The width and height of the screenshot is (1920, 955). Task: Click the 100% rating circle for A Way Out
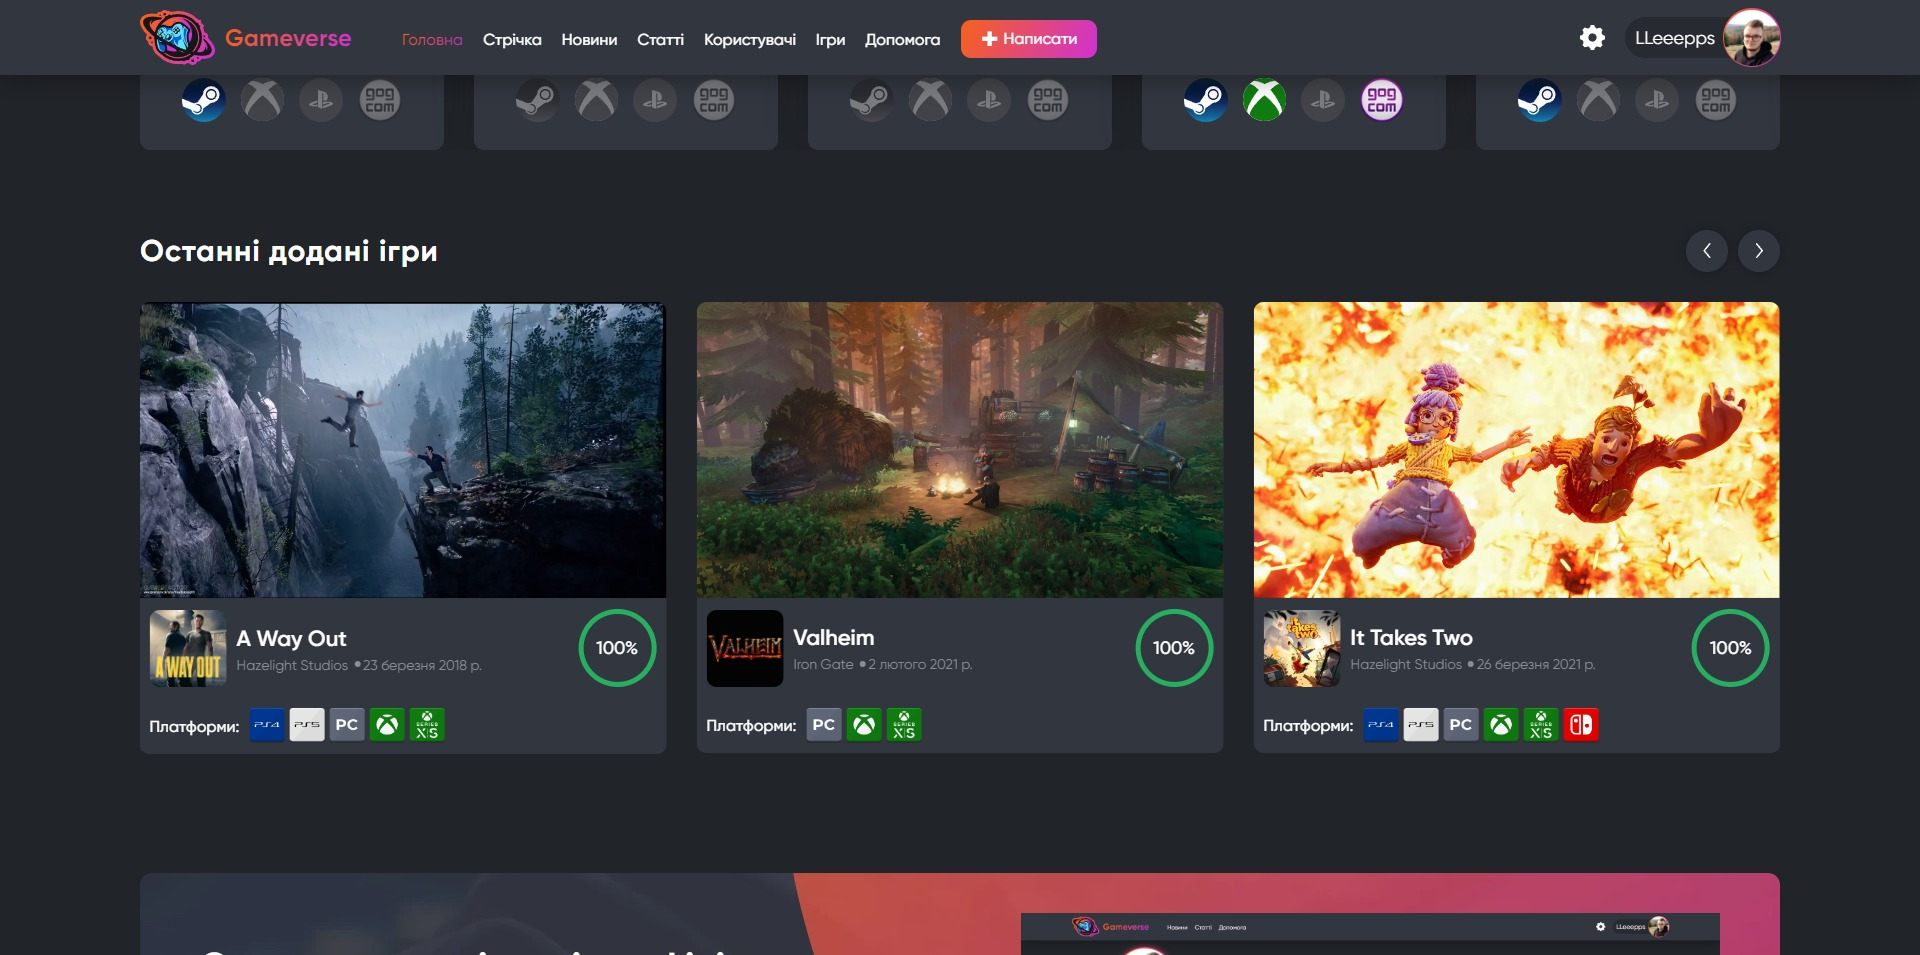click(617, 648)
